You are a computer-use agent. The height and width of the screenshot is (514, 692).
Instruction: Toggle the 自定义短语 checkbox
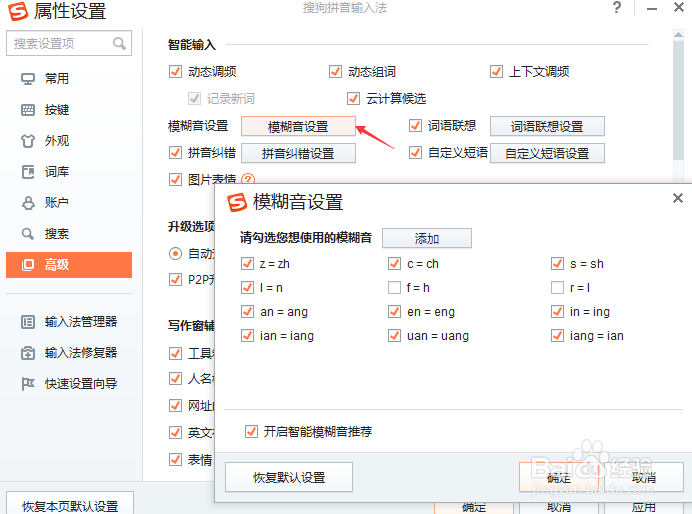pyautogui.click(x=415, y=153)
